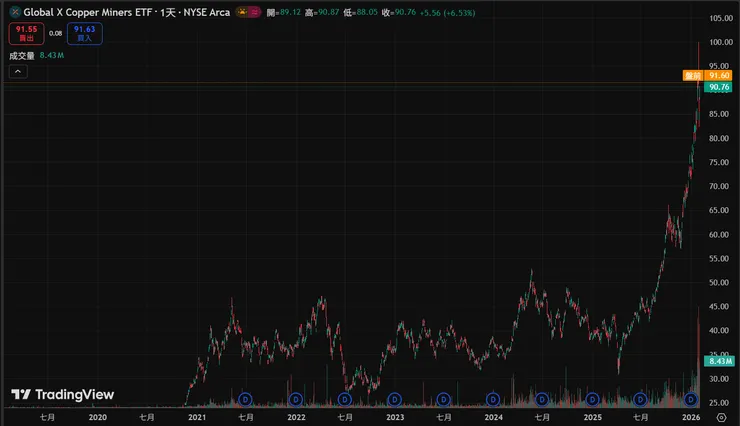
Task: Click the 60.00 price scale label
Action: click(719, 234)
